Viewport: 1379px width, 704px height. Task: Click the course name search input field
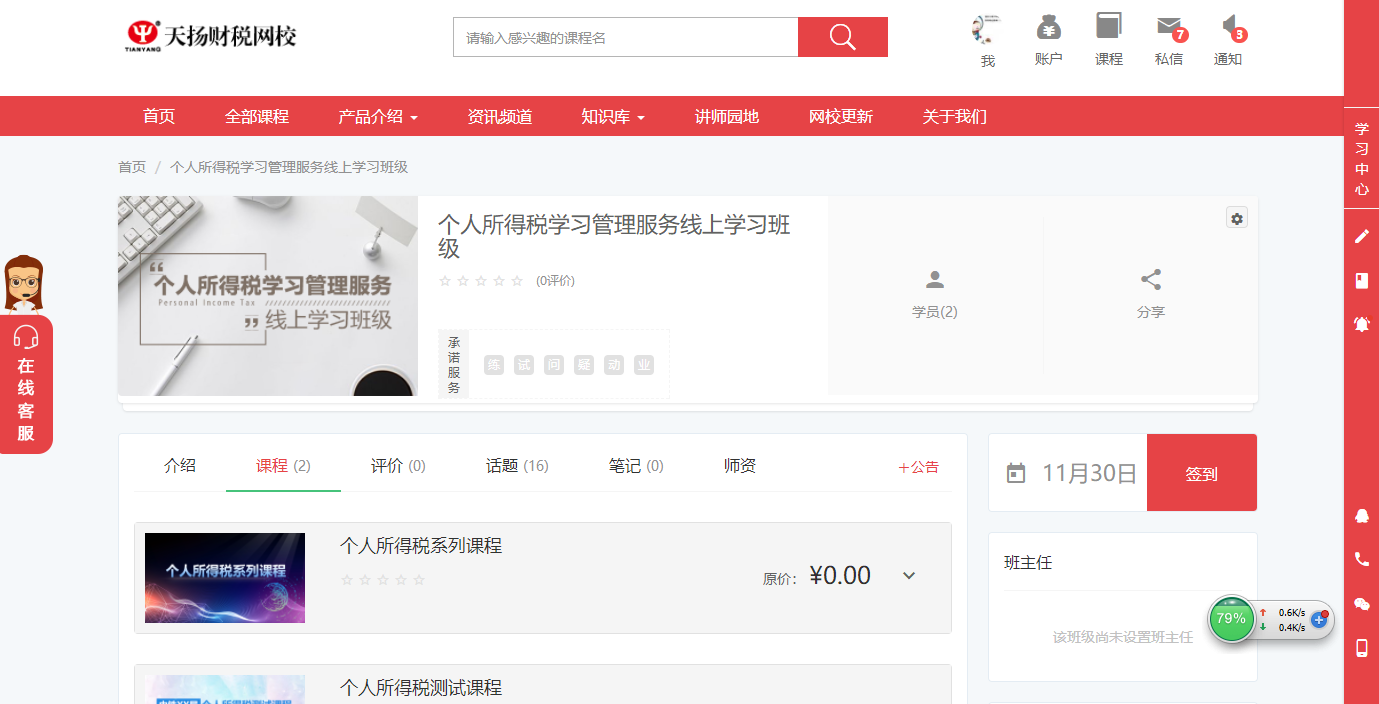[x=625, y=38]
